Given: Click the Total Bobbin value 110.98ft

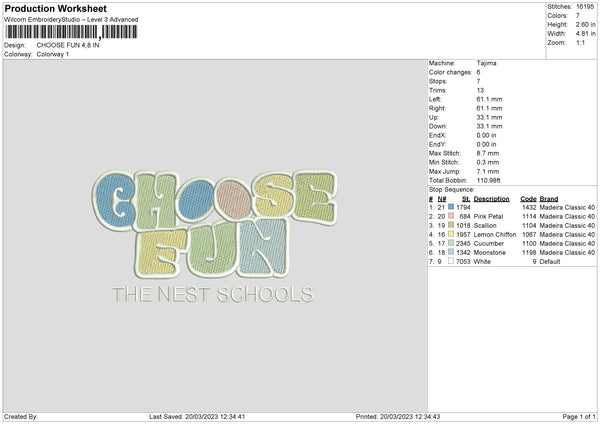Looking at the screenshot, I should coord(489,180).
